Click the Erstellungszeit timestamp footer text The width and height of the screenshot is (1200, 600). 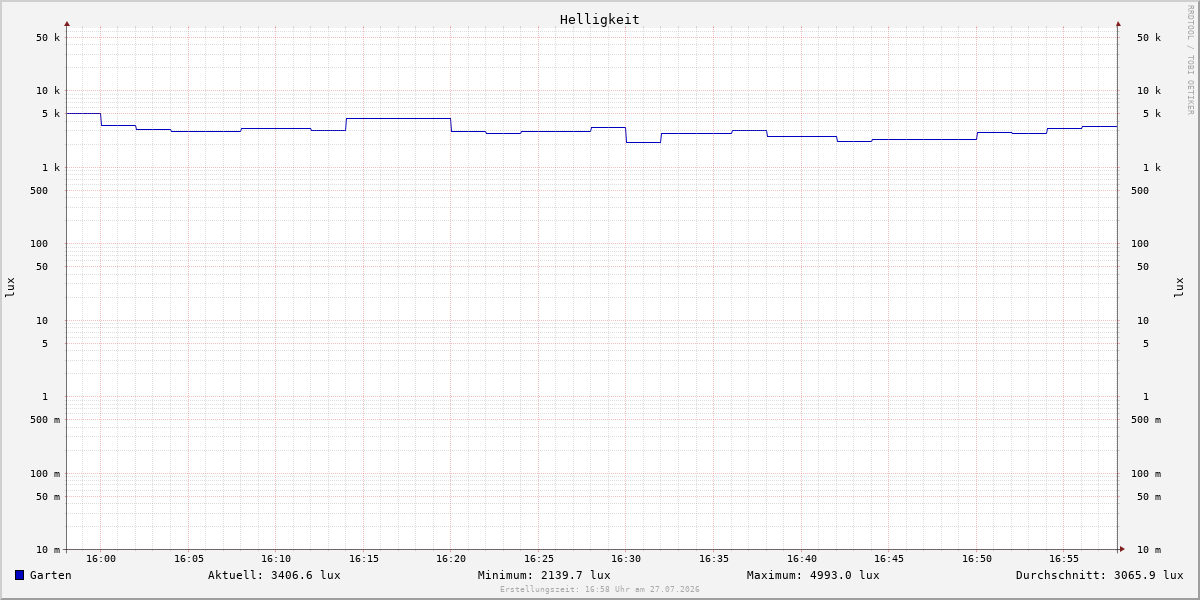(600, 589)
